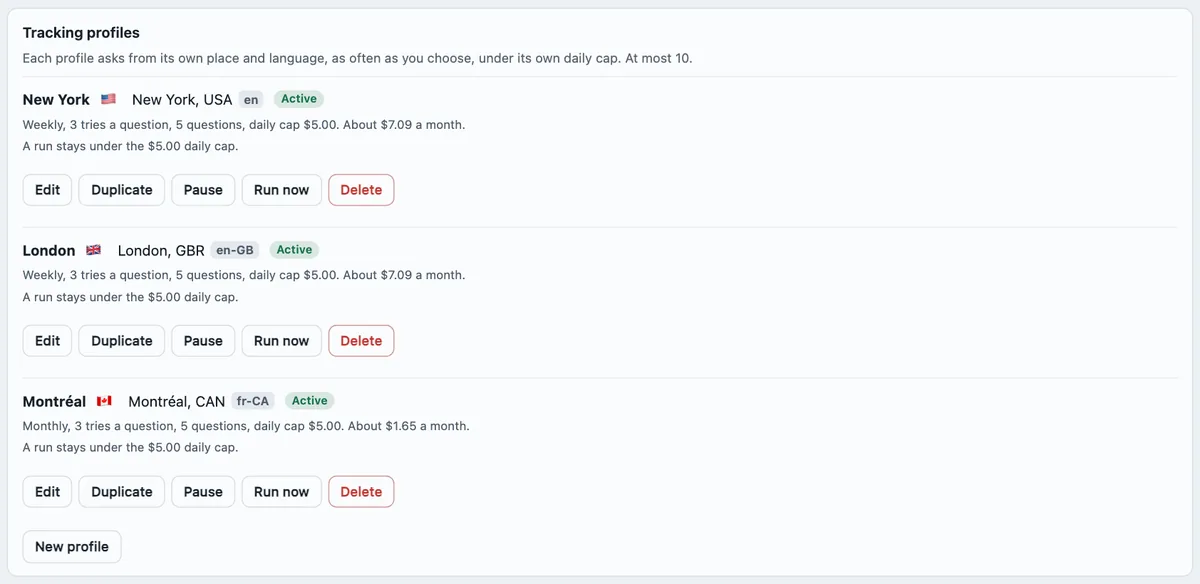
Task: Edit the Montréal profile
Action: [x=48, y=492]
